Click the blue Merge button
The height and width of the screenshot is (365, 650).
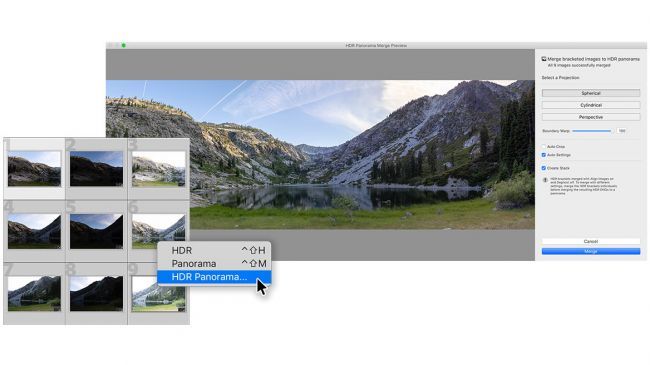[x=591, y=251]
